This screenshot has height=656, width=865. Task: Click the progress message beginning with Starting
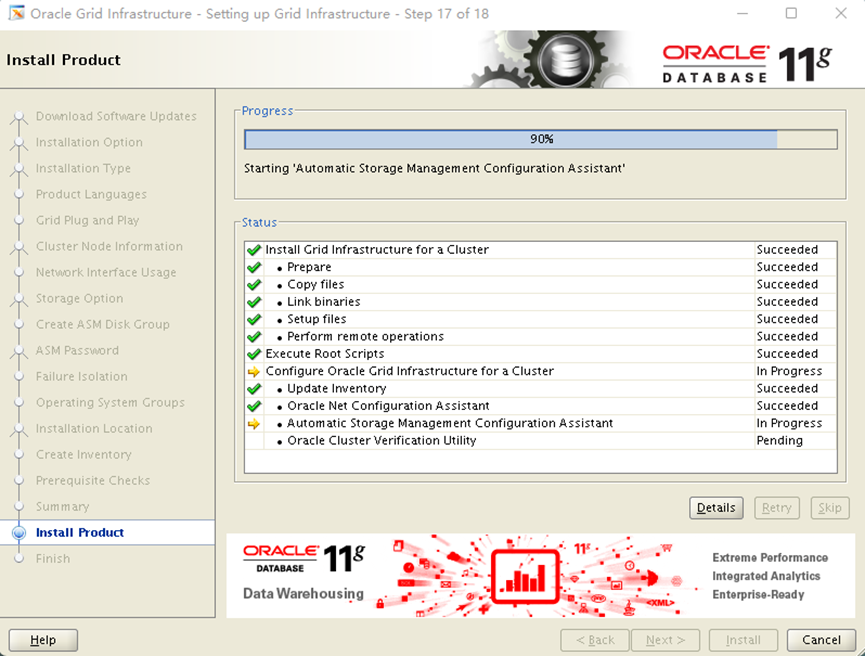pyautogui.click(x=435, y=168)
